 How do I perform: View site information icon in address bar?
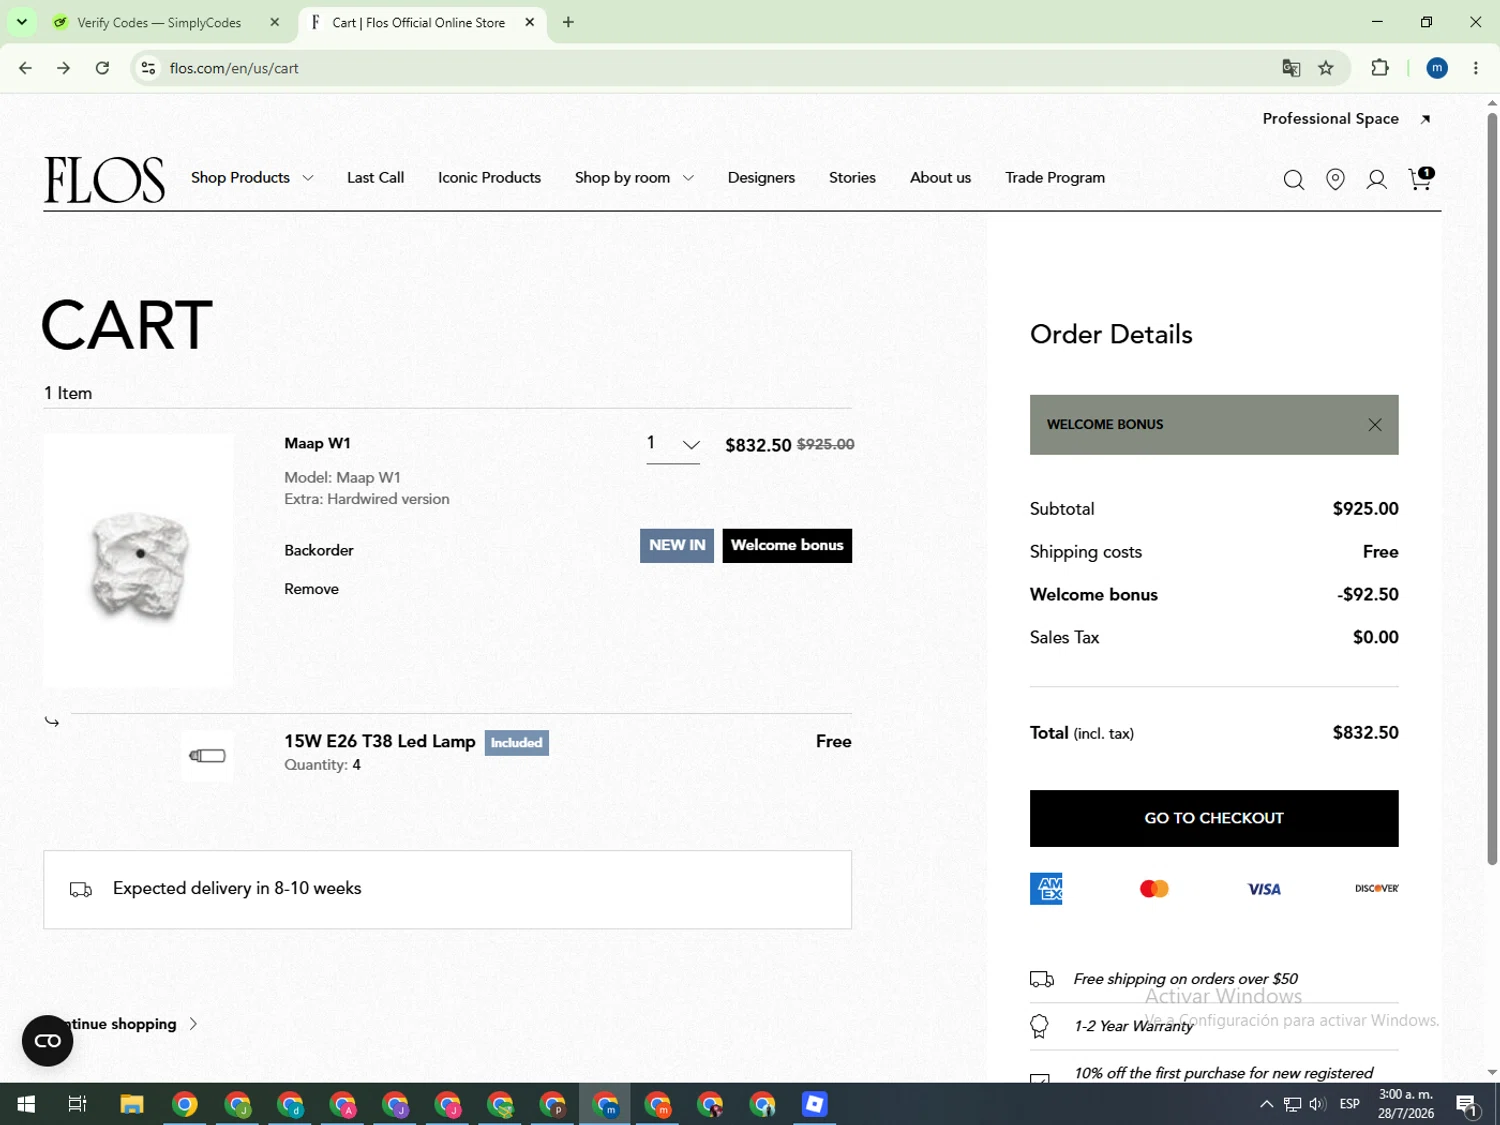pos(148,68)
